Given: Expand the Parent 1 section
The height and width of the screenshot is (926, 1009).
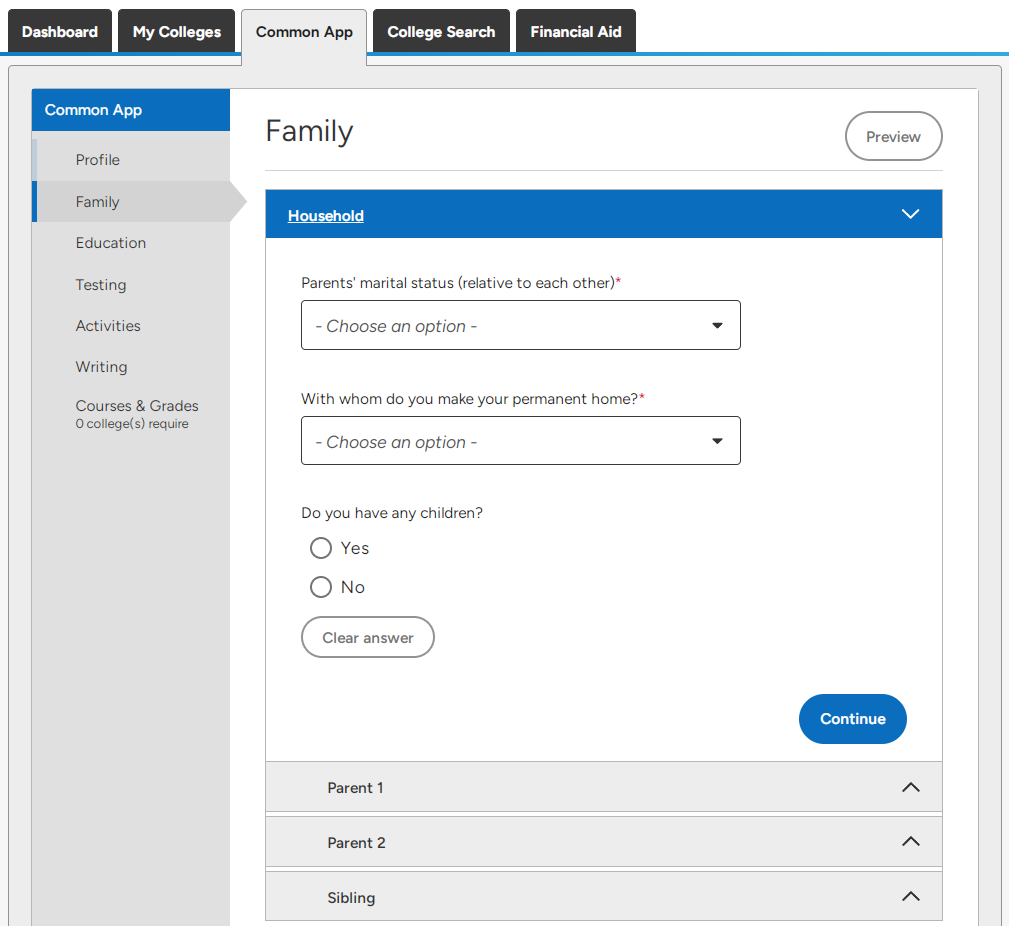Looking at the screenshot, I should pyautogui.click(x=604, y=787).
